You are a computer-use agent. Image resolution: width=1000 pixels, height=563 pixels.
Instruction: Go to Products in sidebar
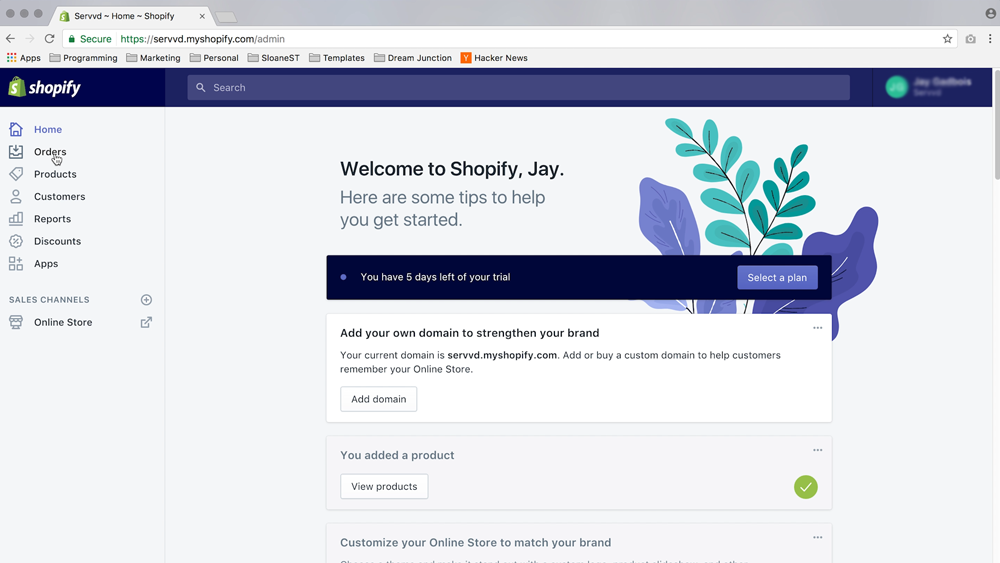55,174
